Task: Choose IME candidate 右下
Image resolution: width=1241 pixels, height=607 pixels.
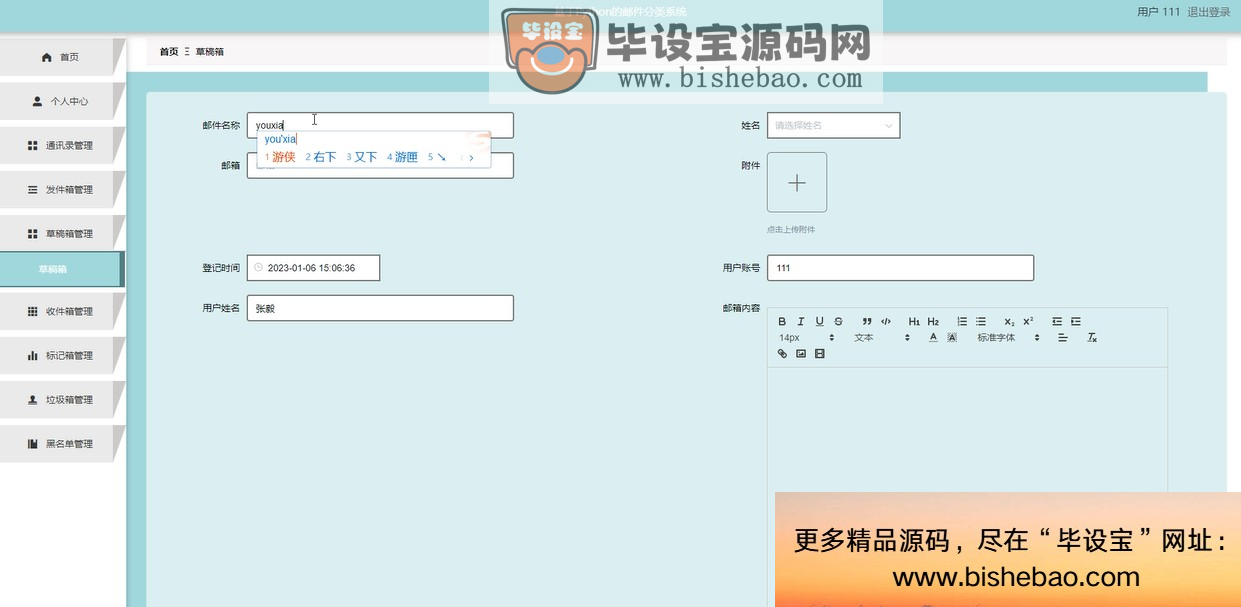Action: pyautogui.click(x=321, y=157)
